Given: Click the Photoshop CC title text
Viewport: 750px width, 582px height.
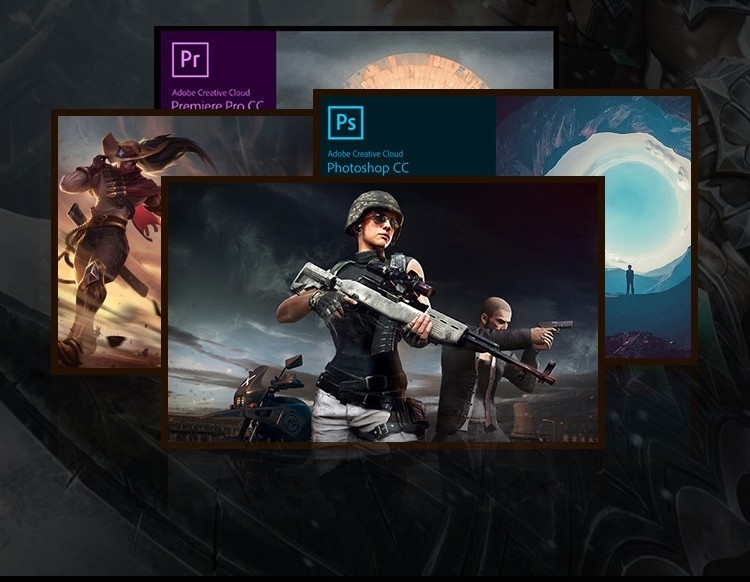Looking at the screenshot, I should pyautogui.click(x=367, y=168).
